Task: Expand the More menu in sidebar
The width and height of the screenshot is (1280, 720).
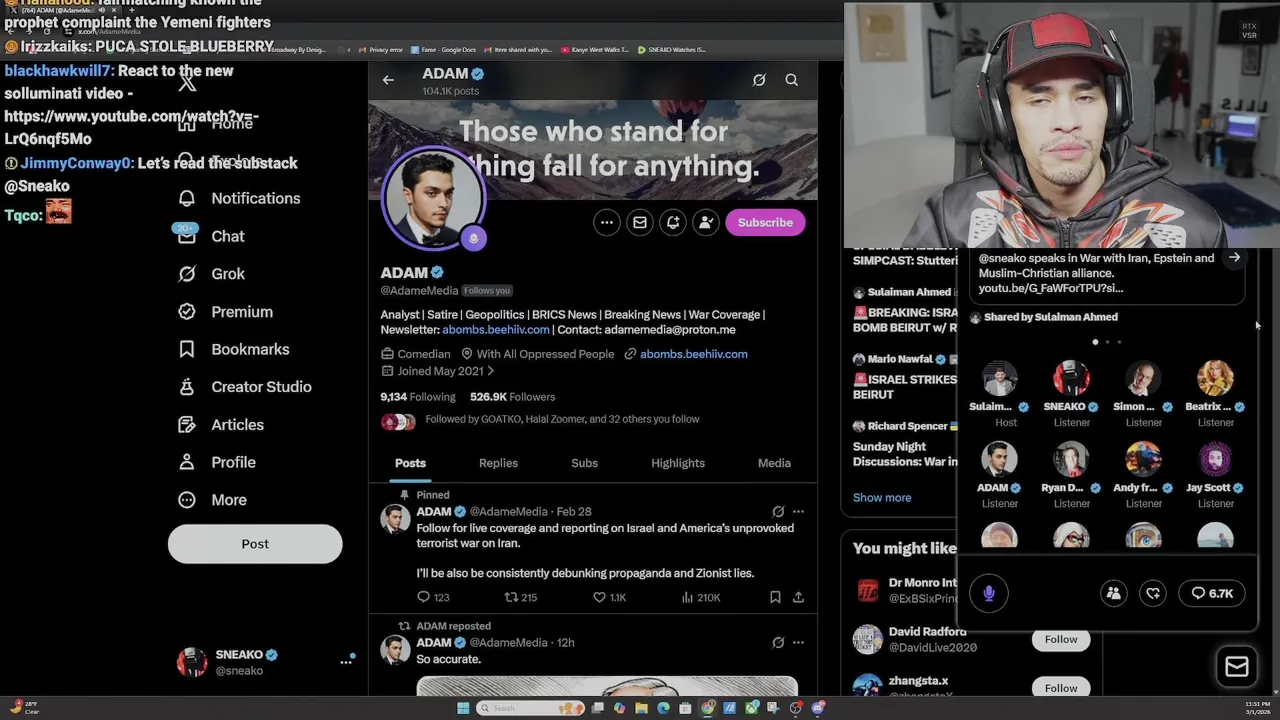Action: tap(212, 500)
